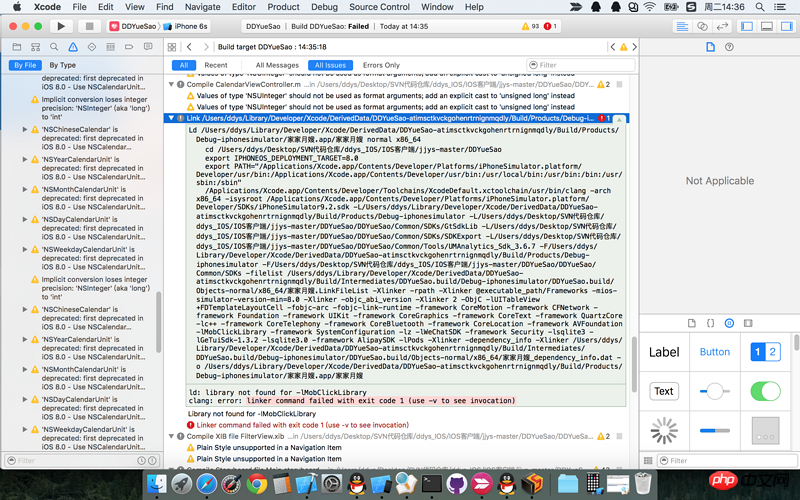800x500 pixels.
Task: Select the Linker command failed error line
Action: [x=302, y=425]
